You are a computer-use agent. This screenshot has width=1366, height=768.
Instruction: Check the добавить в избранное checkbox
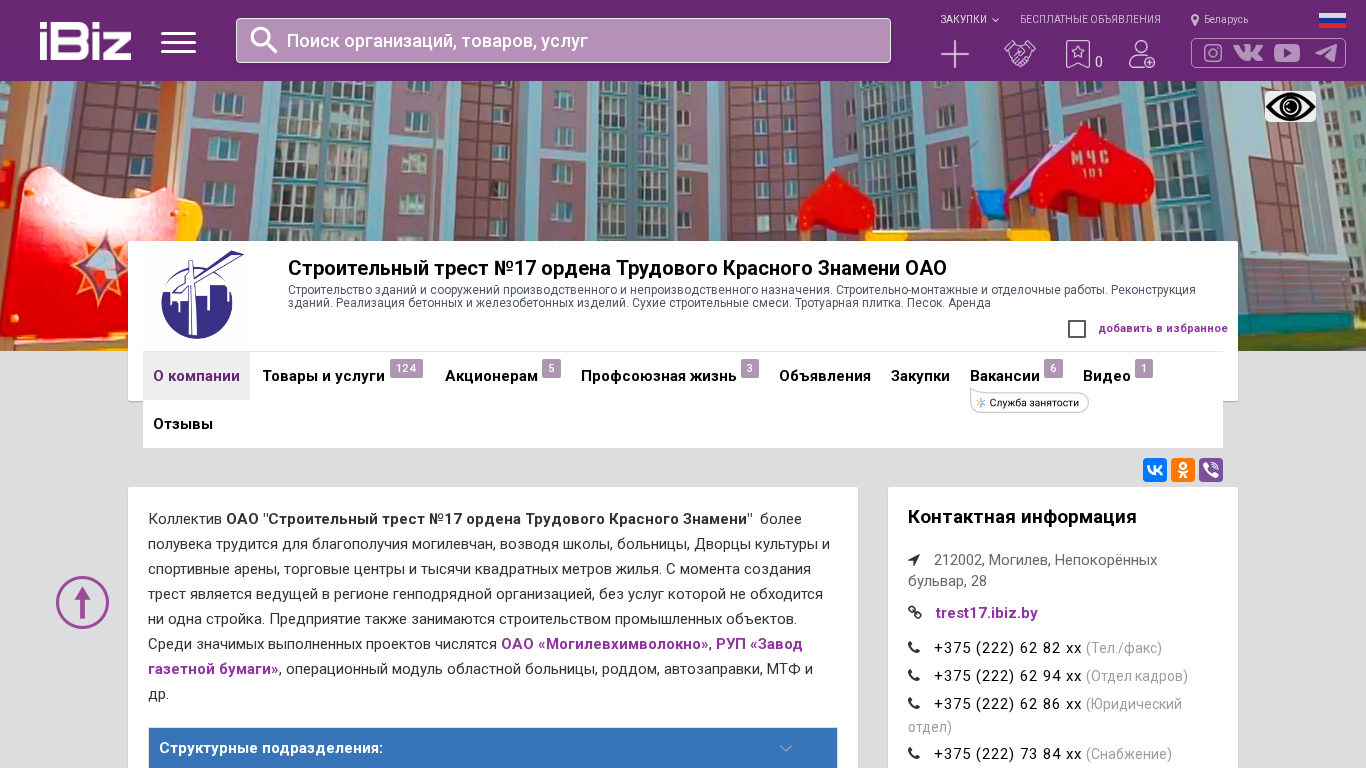pos(1077,329)
